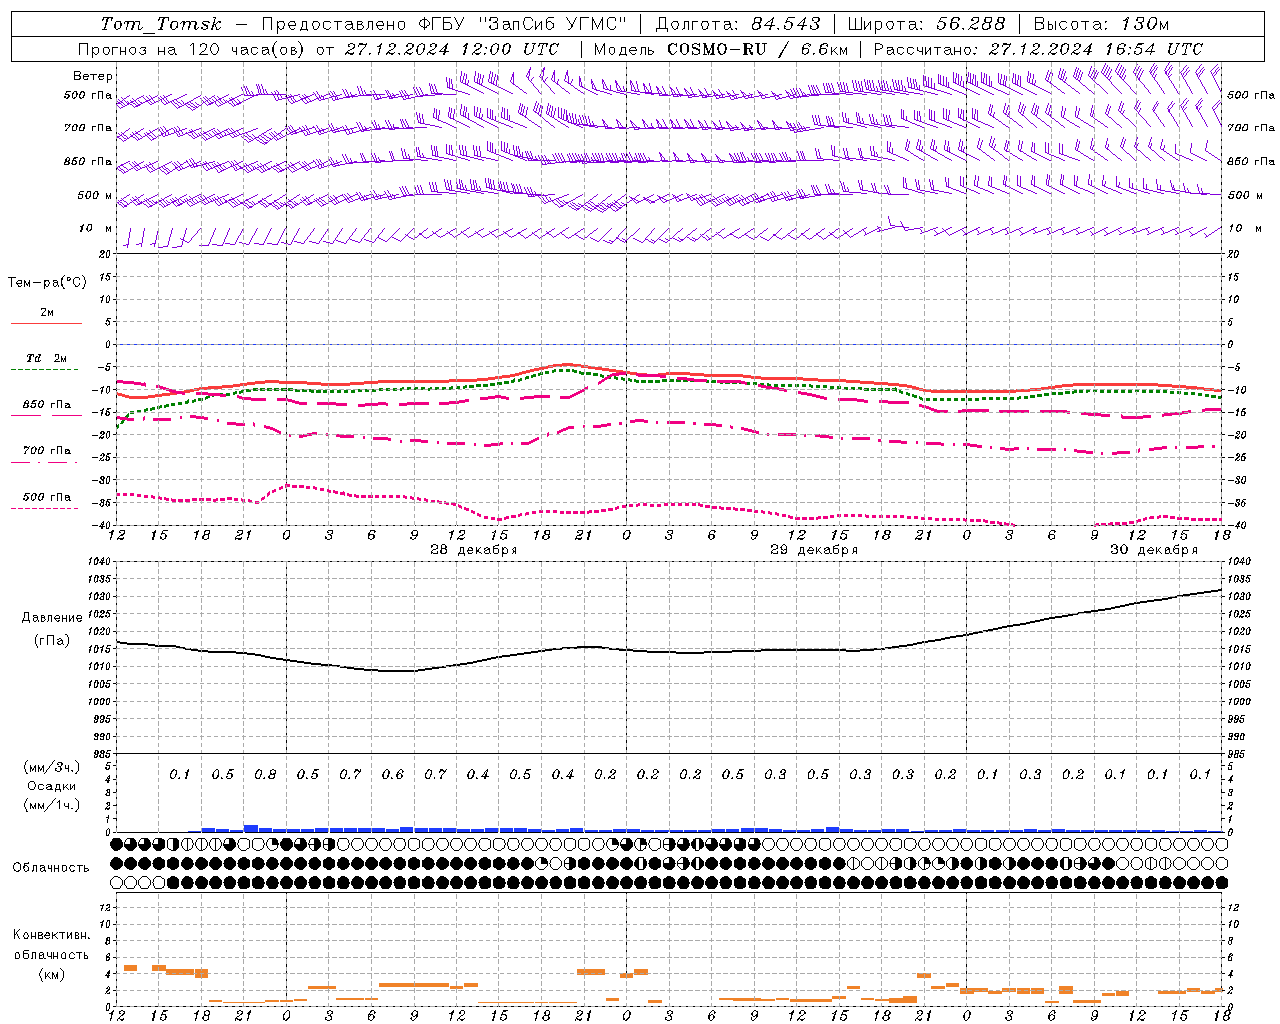The height and width of the screenshot is (1024, 1280).
Task: Click the 10 м wind level label on left
Action: pos(96,228)
